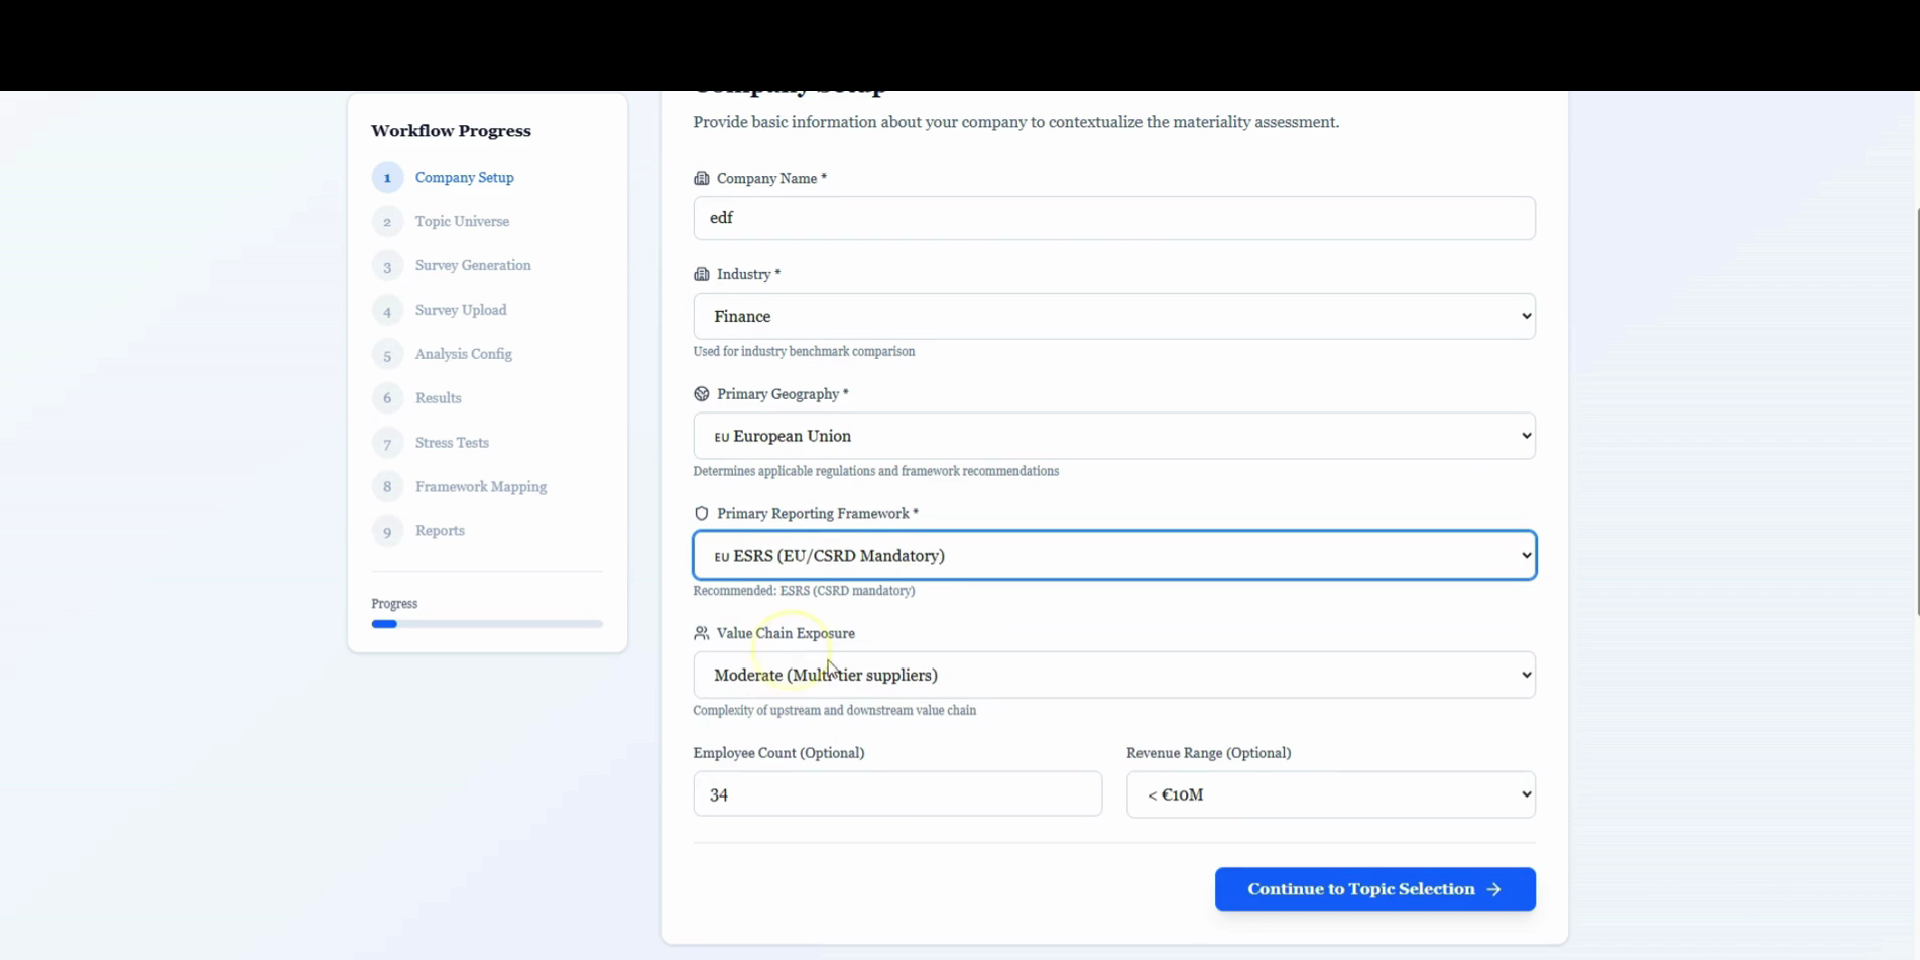
Task: Go to Results step
Action: (x=438, y=398)
